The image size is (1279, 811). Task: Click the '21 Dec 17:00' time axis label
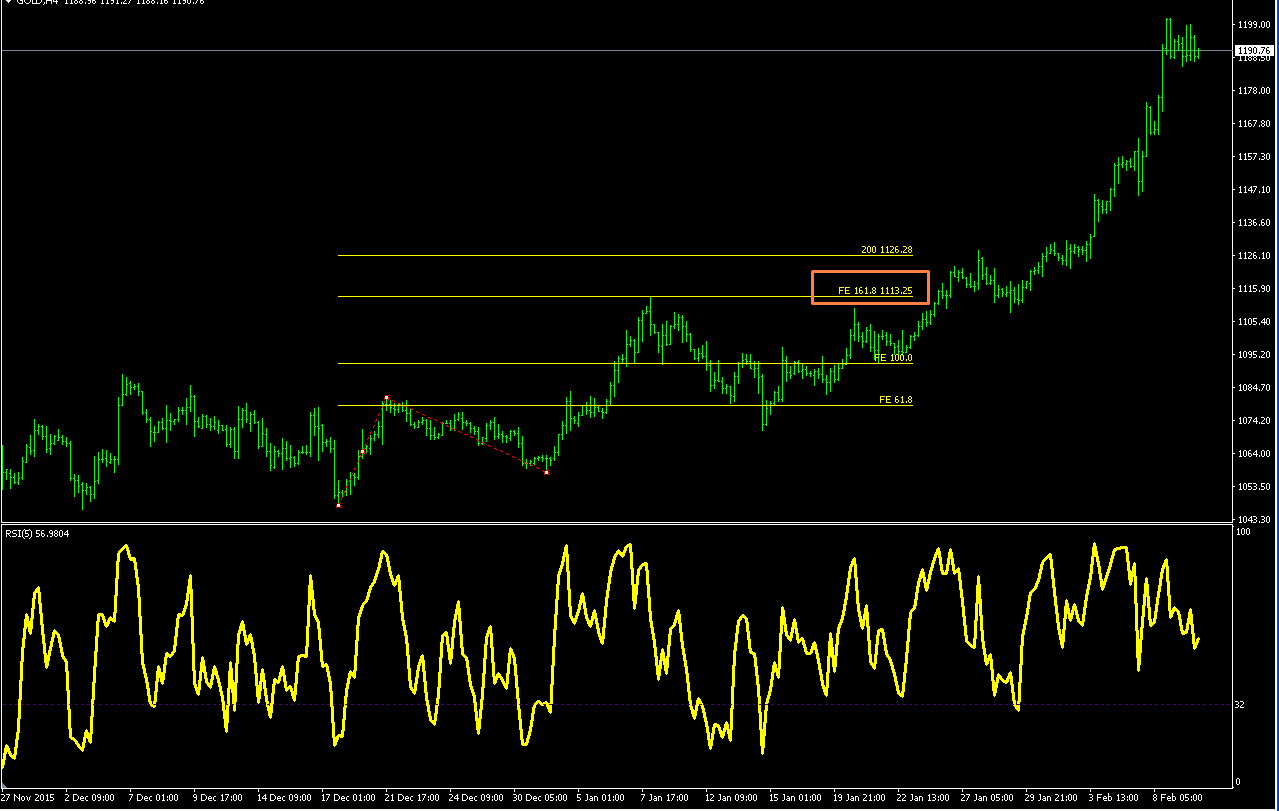coord(412,798)
